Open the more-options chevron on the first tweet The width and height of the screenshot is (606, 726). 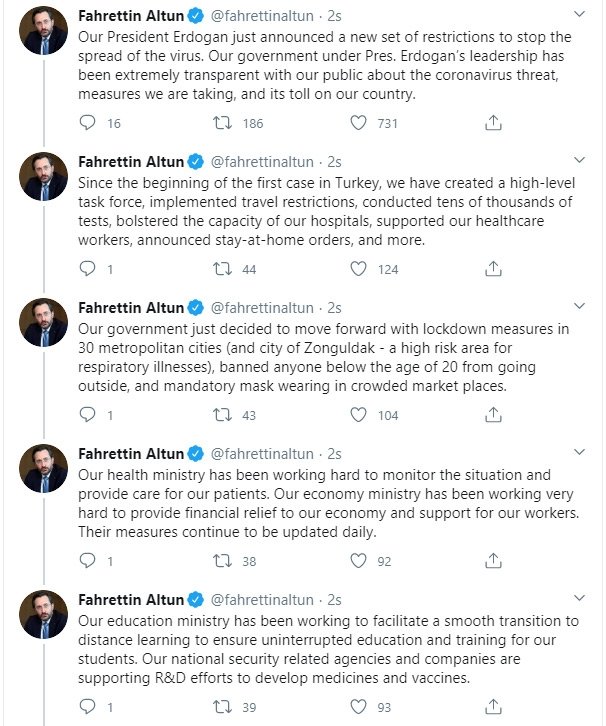click(579, 14)
